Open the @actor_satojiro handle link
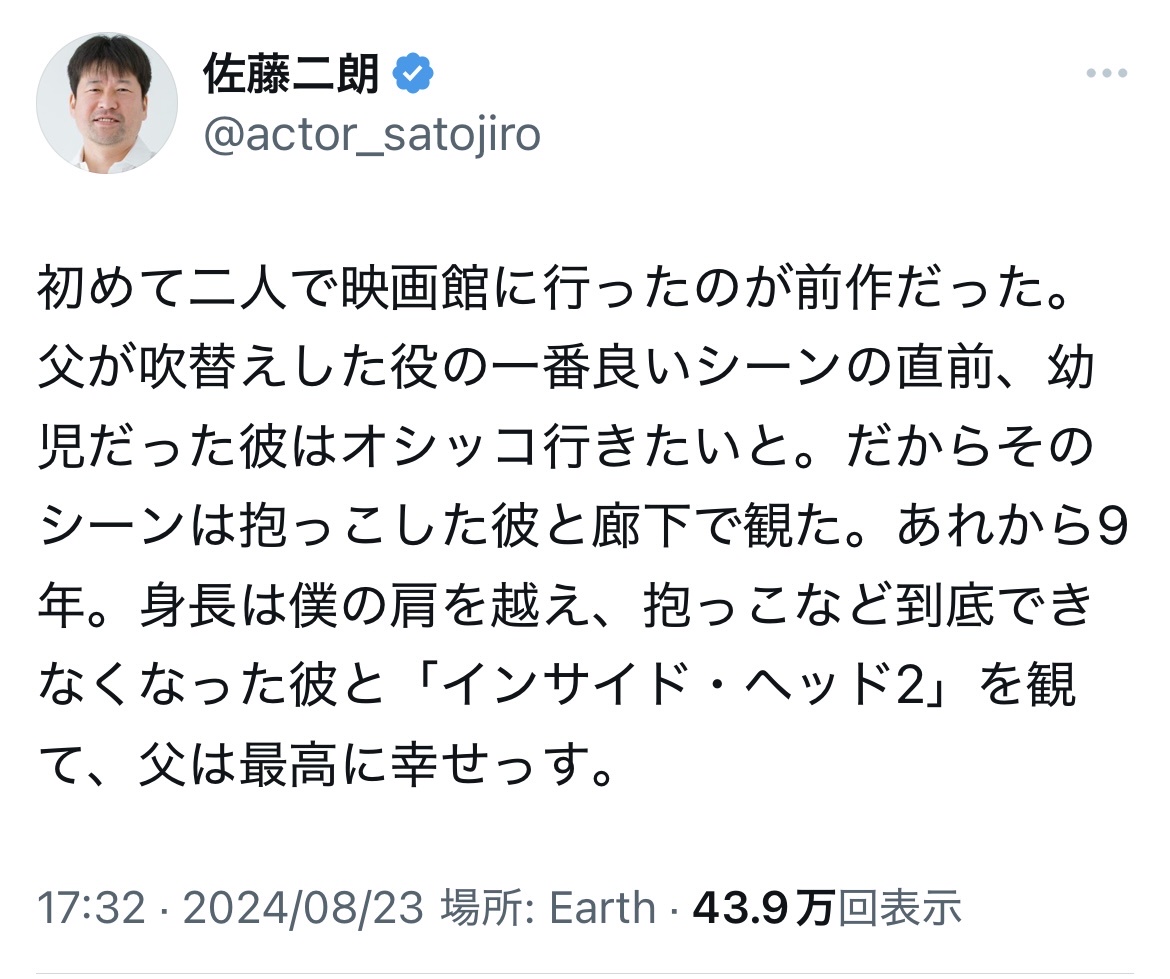This screenshot has width=1170, height=979. (371, 135)
